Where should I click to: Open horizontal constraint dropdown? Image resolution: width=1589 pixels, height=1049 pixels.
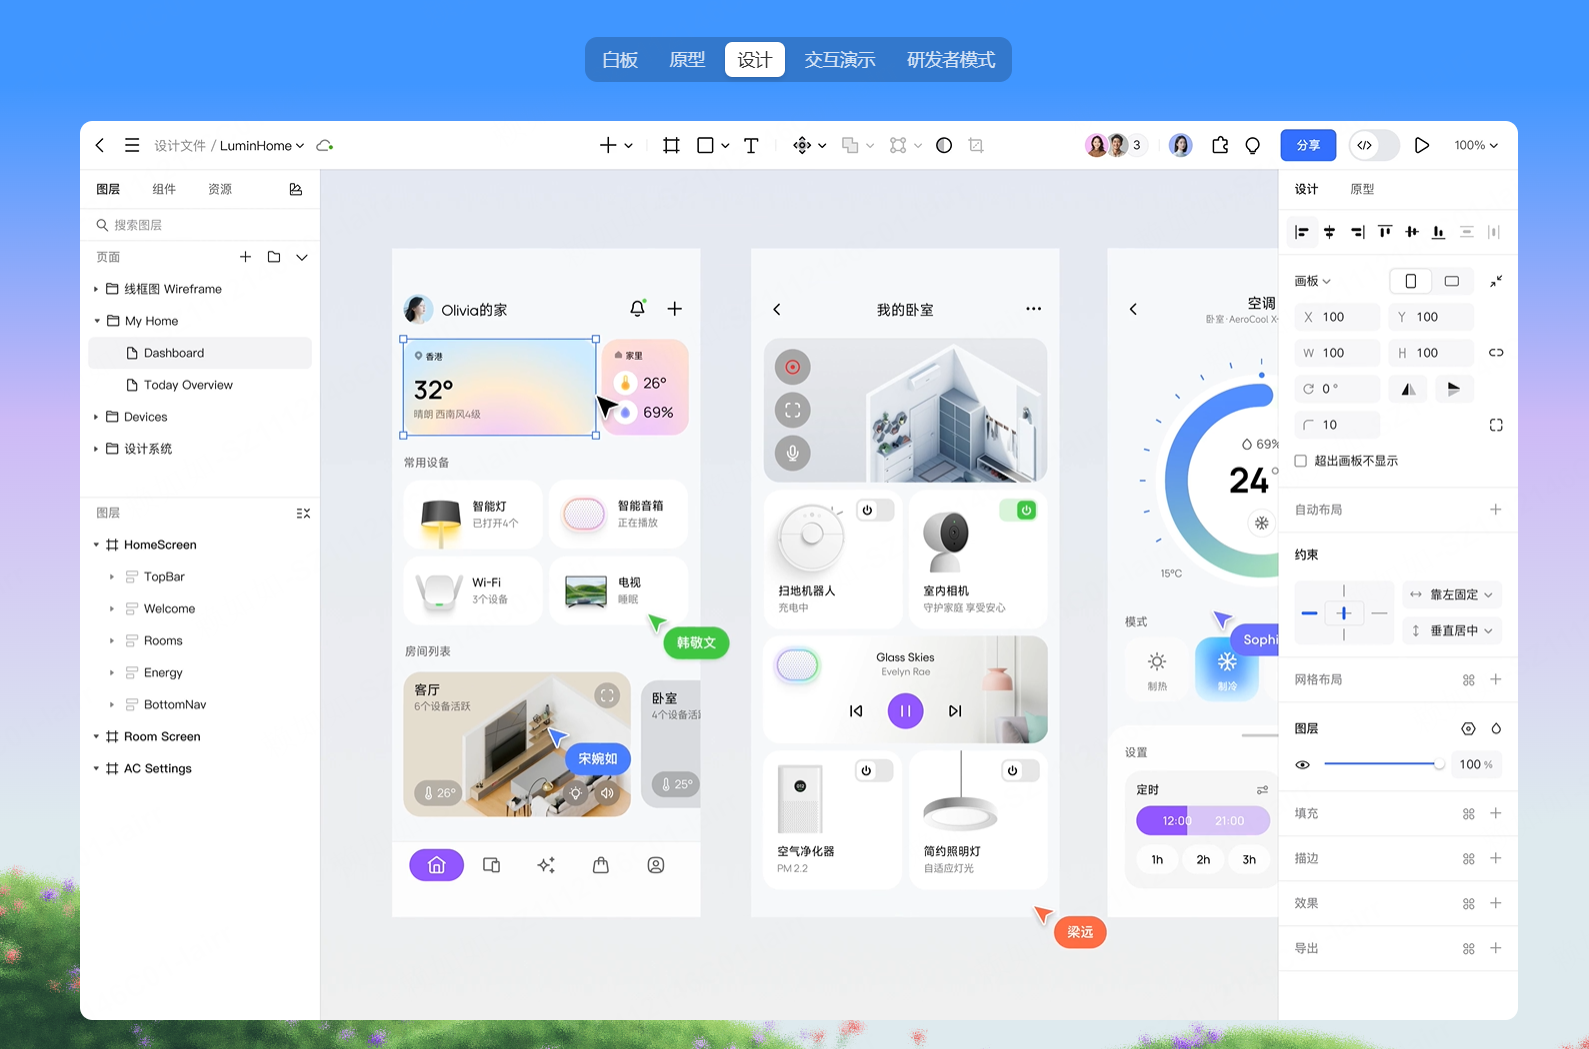pos(1452,594)
